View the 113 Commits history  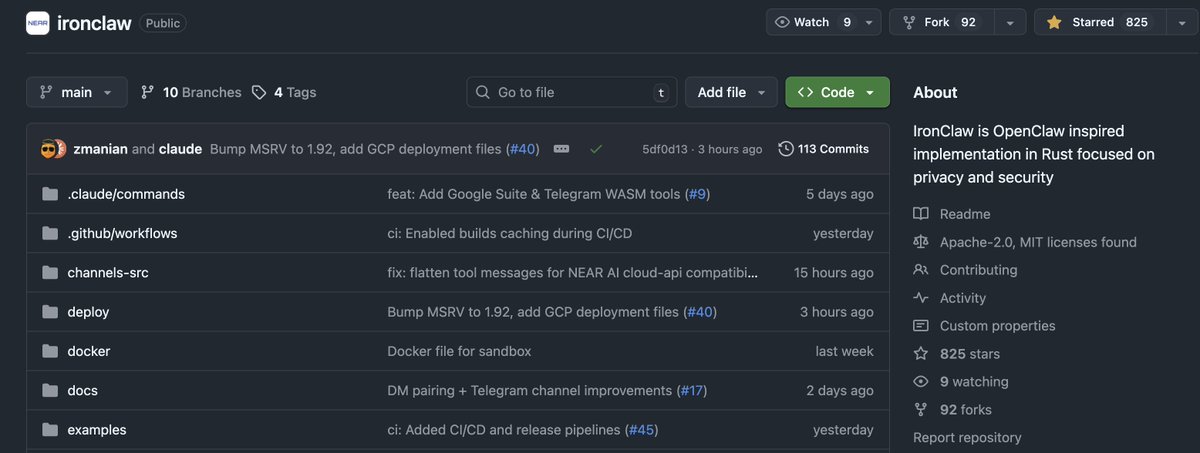823,149
